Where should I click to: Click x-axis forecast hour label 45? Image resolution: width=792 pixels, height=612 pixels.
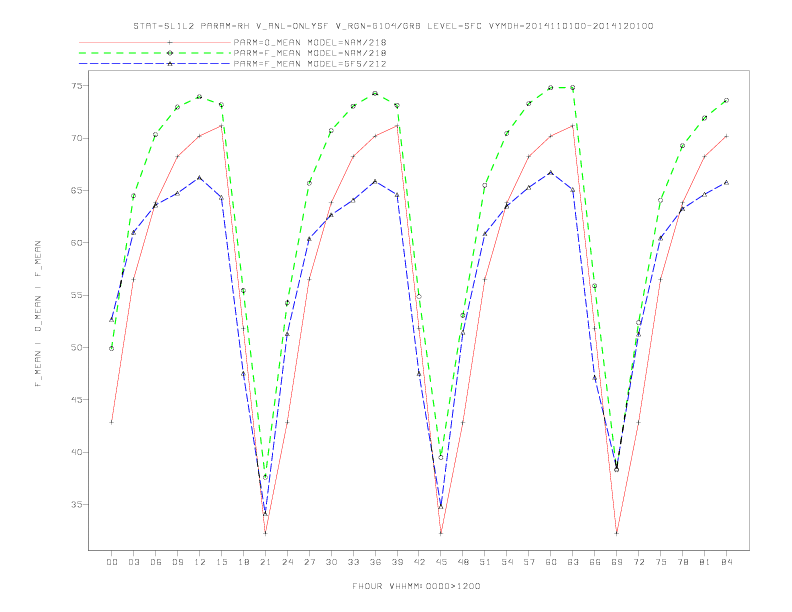coord(441,562)
